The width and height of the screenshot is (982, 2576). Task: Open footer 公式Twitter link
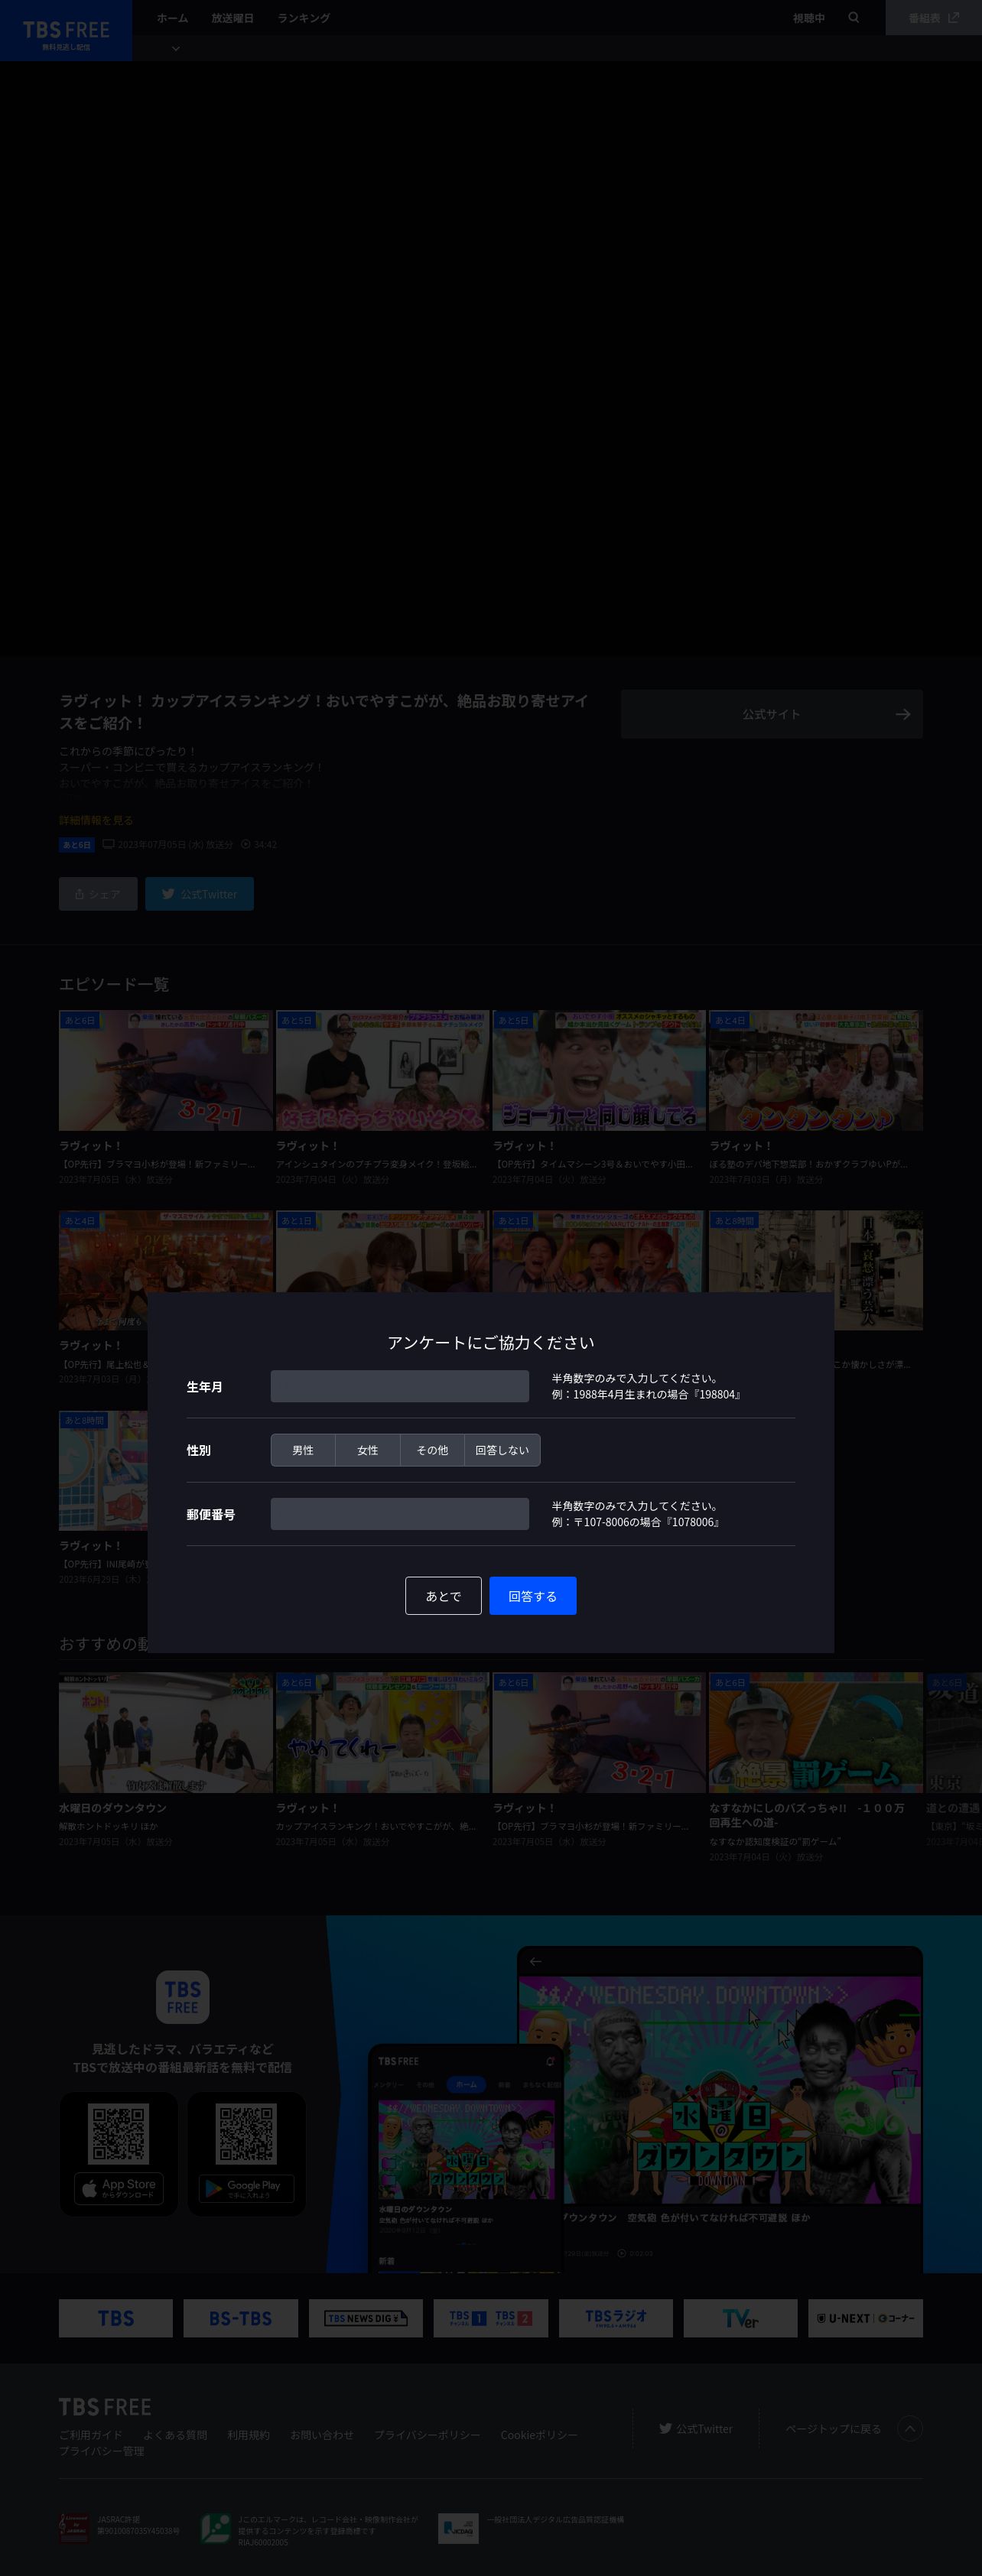pyautogui.click(x=695, y=2429)
